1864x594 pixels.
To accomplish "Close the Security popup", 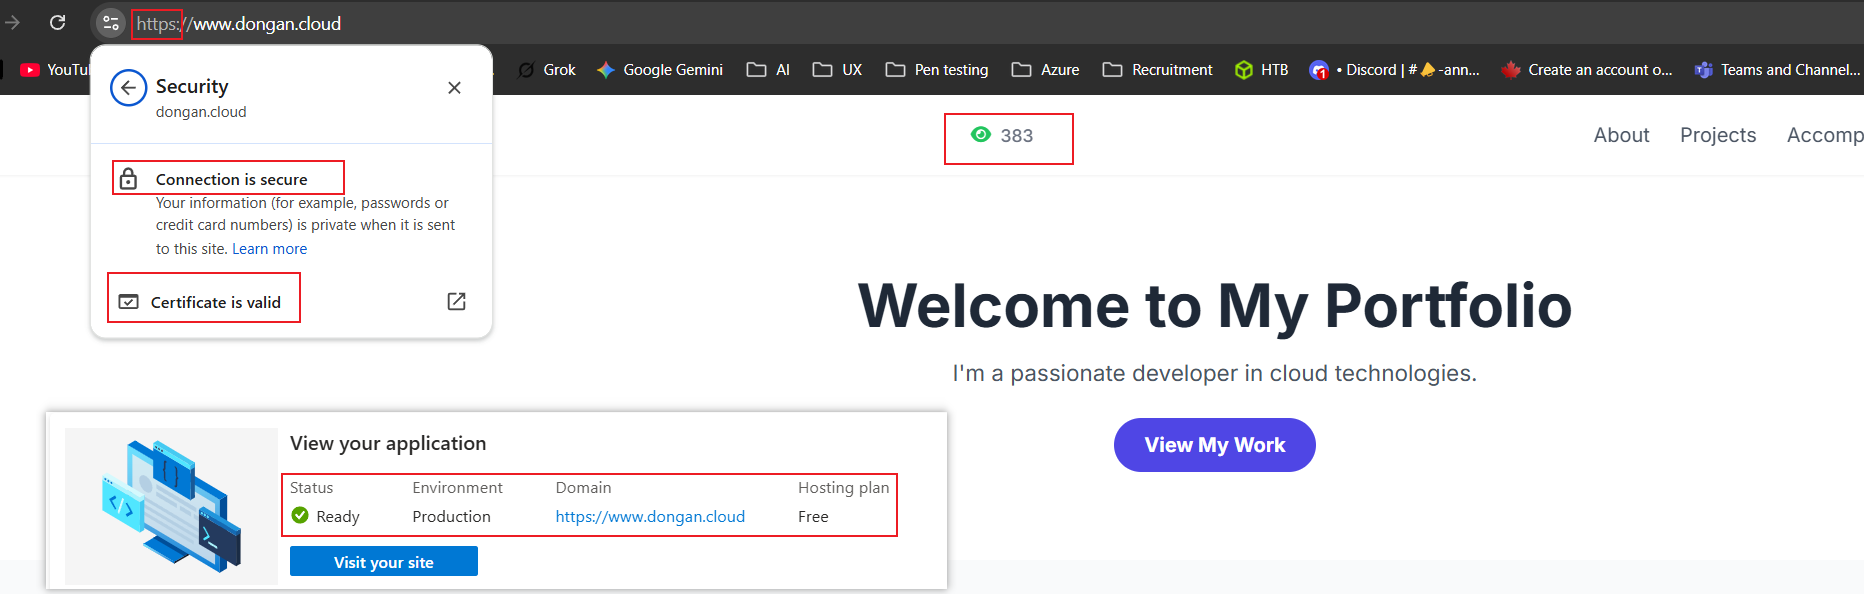I will point(454,88).
